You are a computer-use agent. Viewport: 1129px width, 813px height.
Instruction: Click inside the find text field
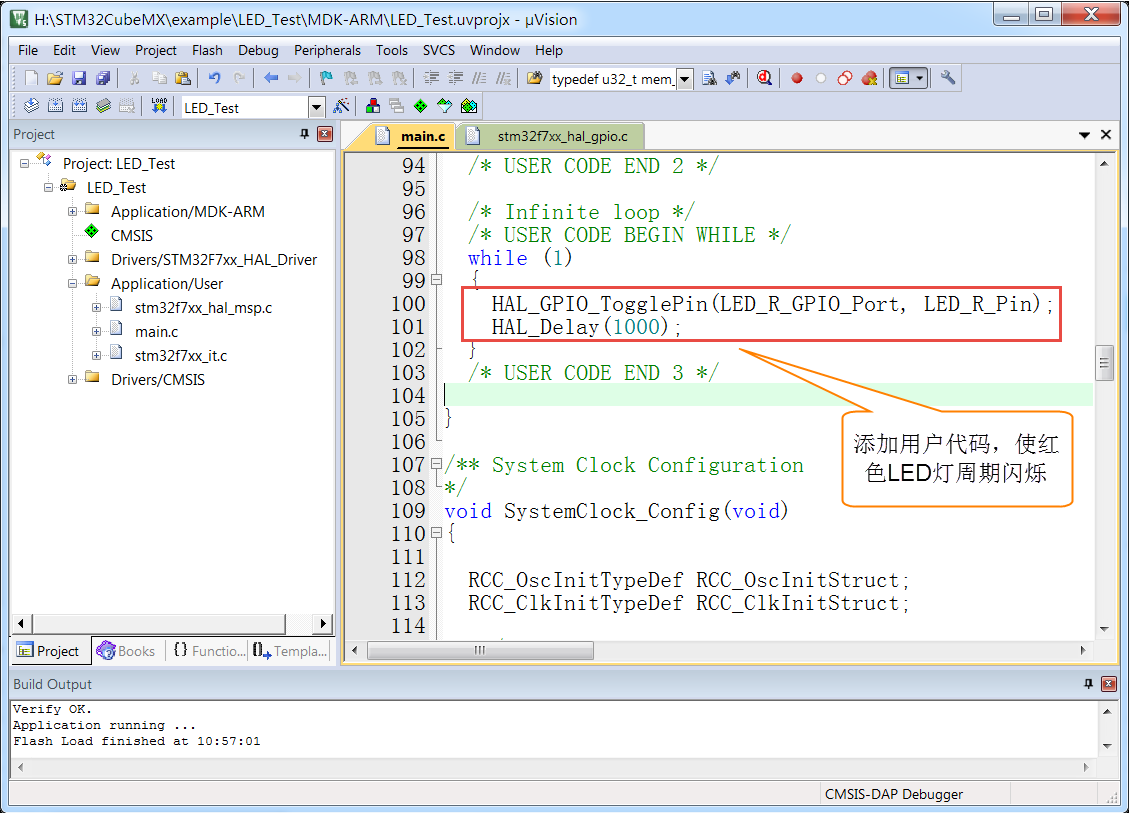click(x=613, y=79)
